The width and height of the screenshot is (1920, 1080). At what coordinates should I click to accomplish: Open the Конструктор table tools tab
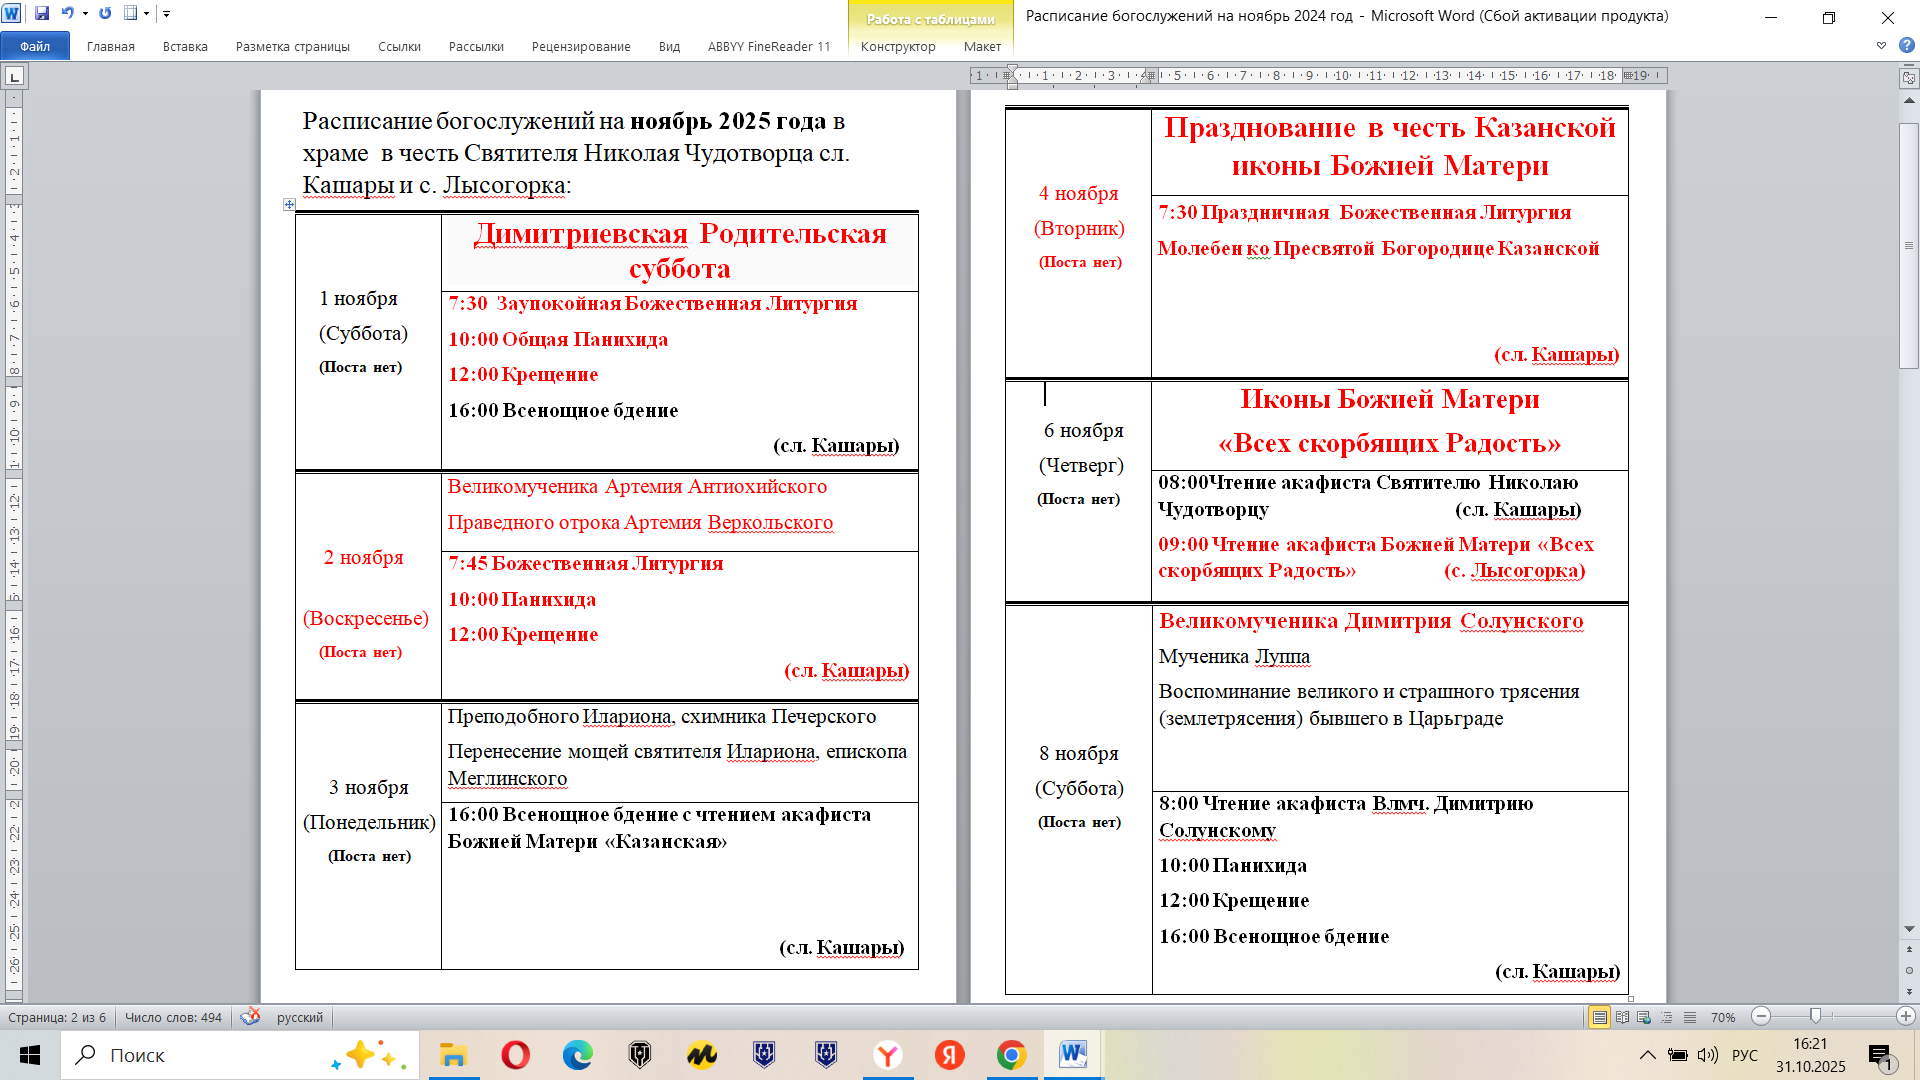897,46
